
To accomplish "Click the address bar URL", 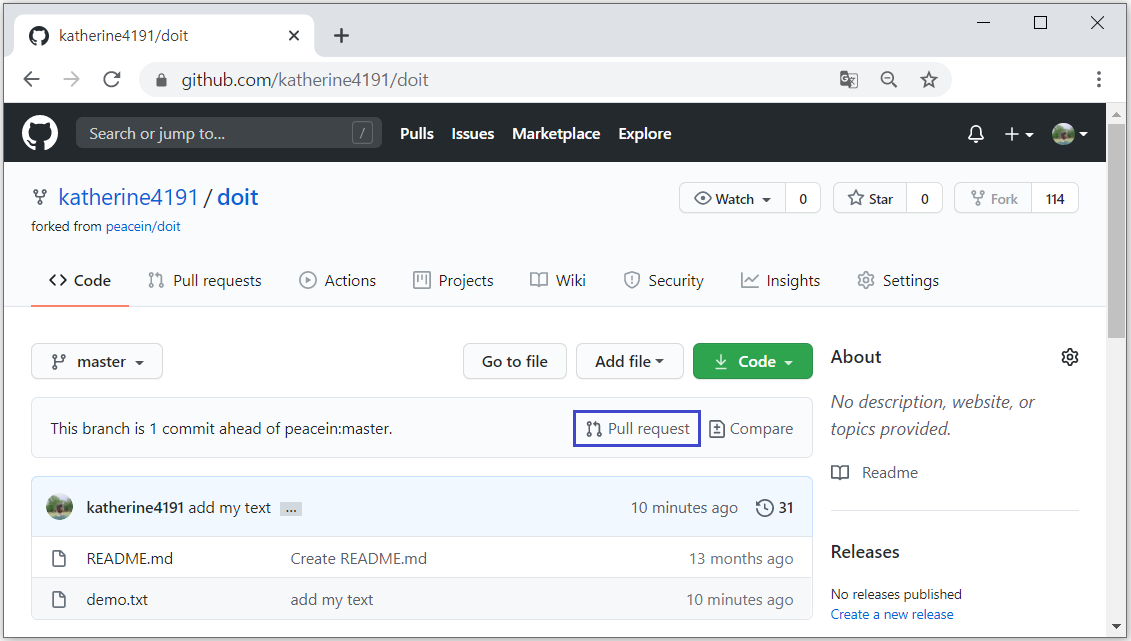I will (304, 80).
